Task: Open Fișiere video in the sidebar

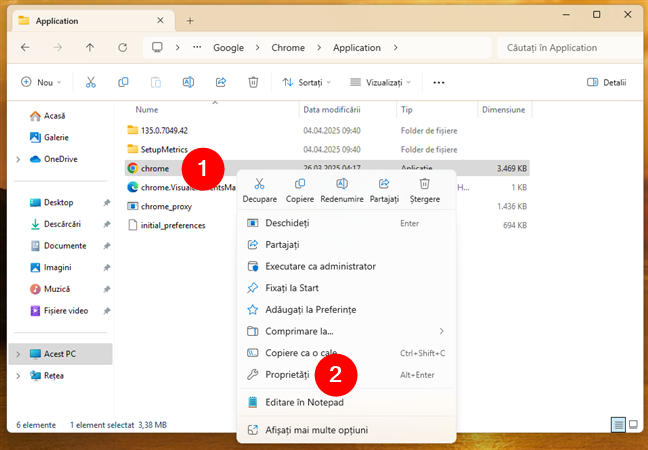Action: pos(66,311)
